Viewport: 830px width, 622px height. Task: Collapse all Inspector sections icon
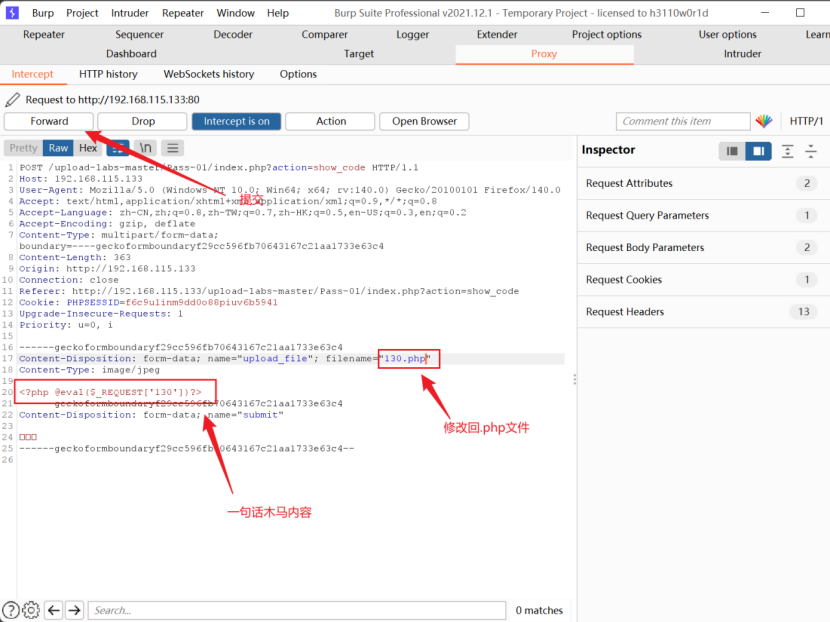[x=811, y=151]
